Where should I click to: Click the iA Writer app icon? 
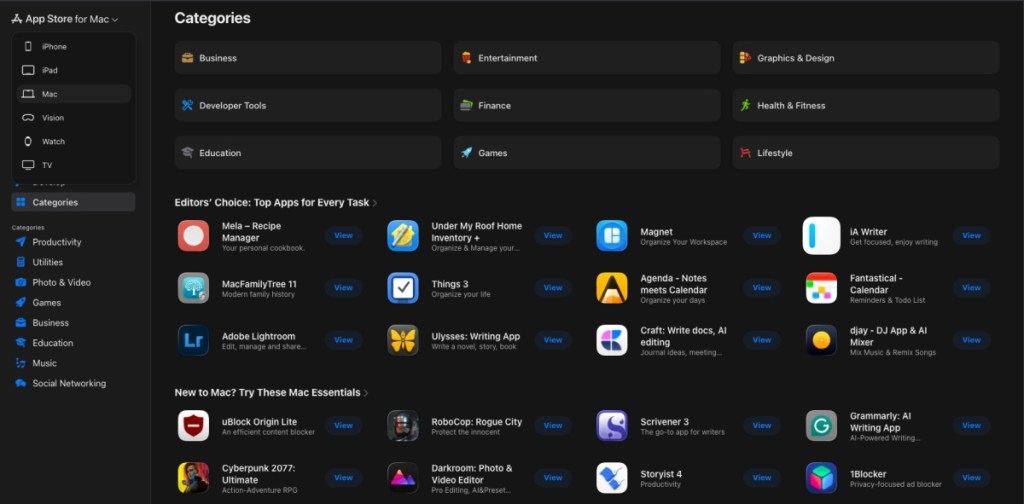pos(822,236)
